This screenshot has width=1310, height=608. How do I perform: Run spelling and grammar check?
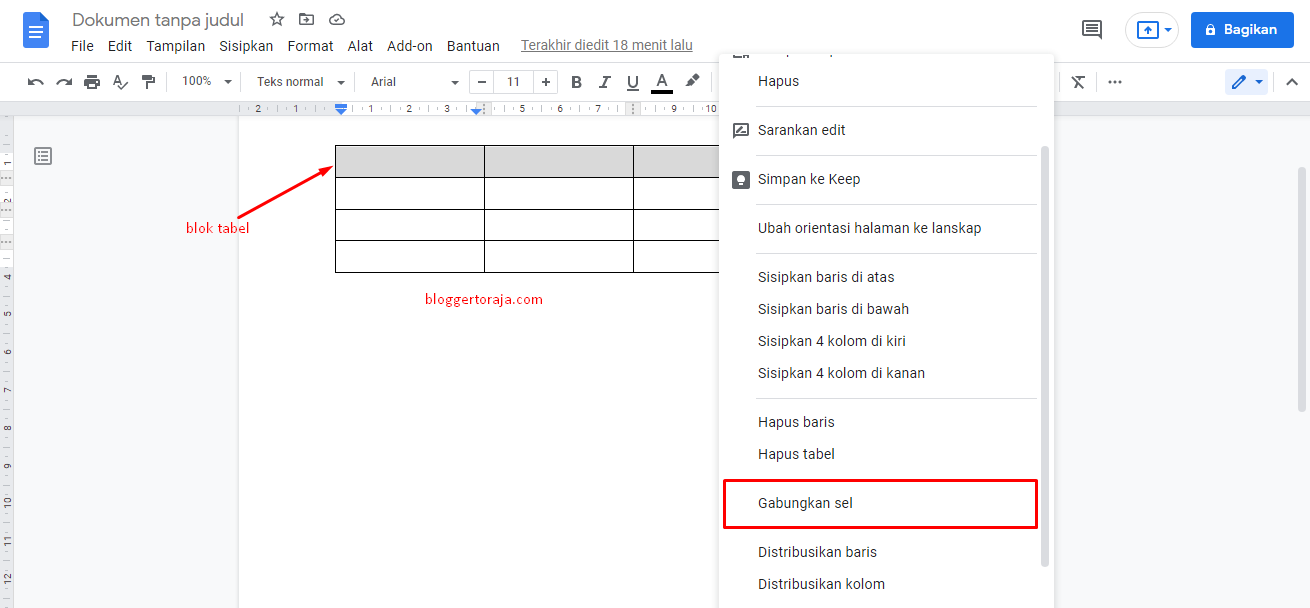click(120, 82)
